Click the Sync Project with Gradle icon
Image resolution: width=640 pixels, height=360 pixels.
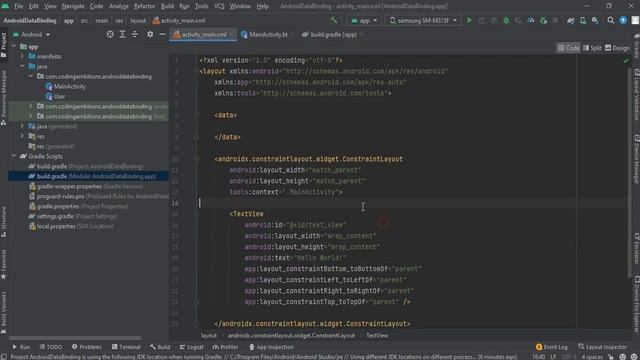tap(571, 20)
